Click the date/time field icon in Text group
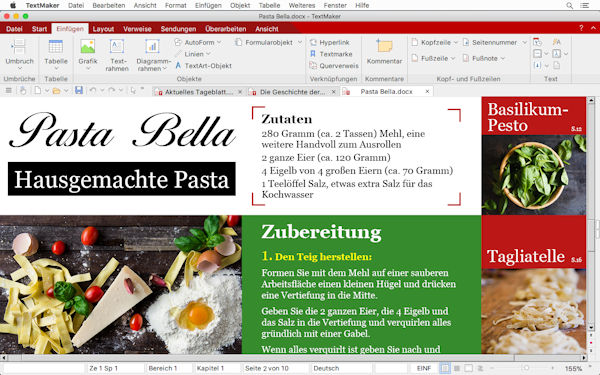 537,42
